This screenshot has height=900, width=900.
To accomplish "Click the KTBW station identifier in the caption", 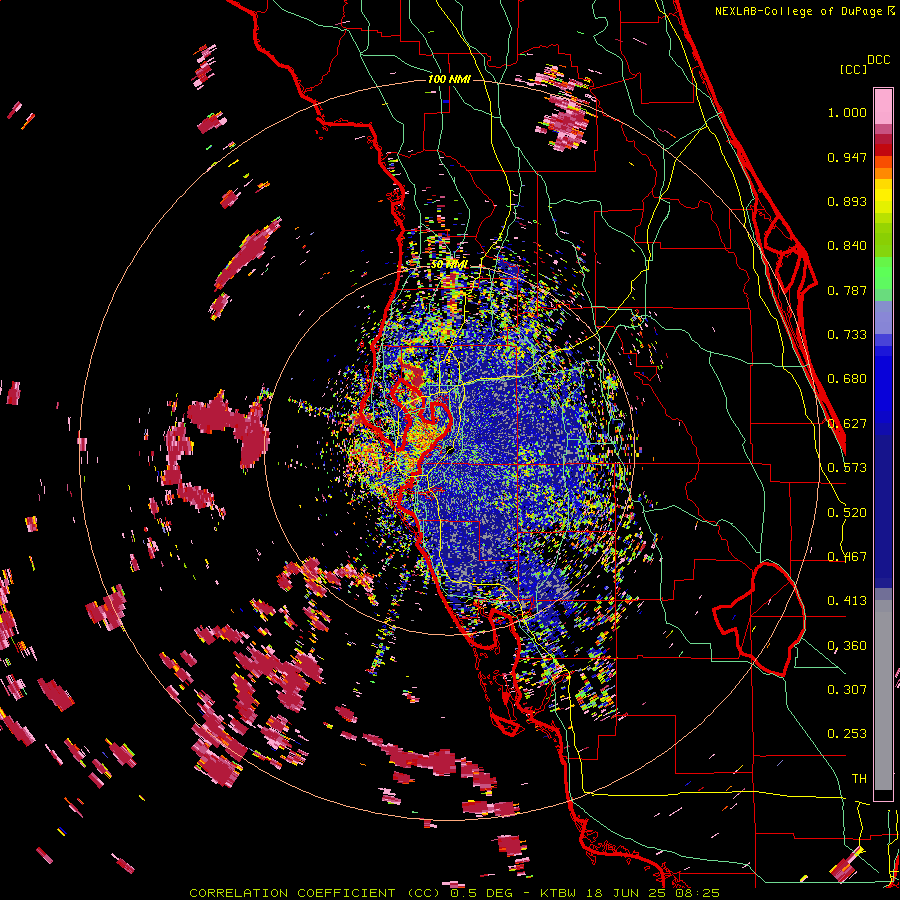I will tap(560, 893).
